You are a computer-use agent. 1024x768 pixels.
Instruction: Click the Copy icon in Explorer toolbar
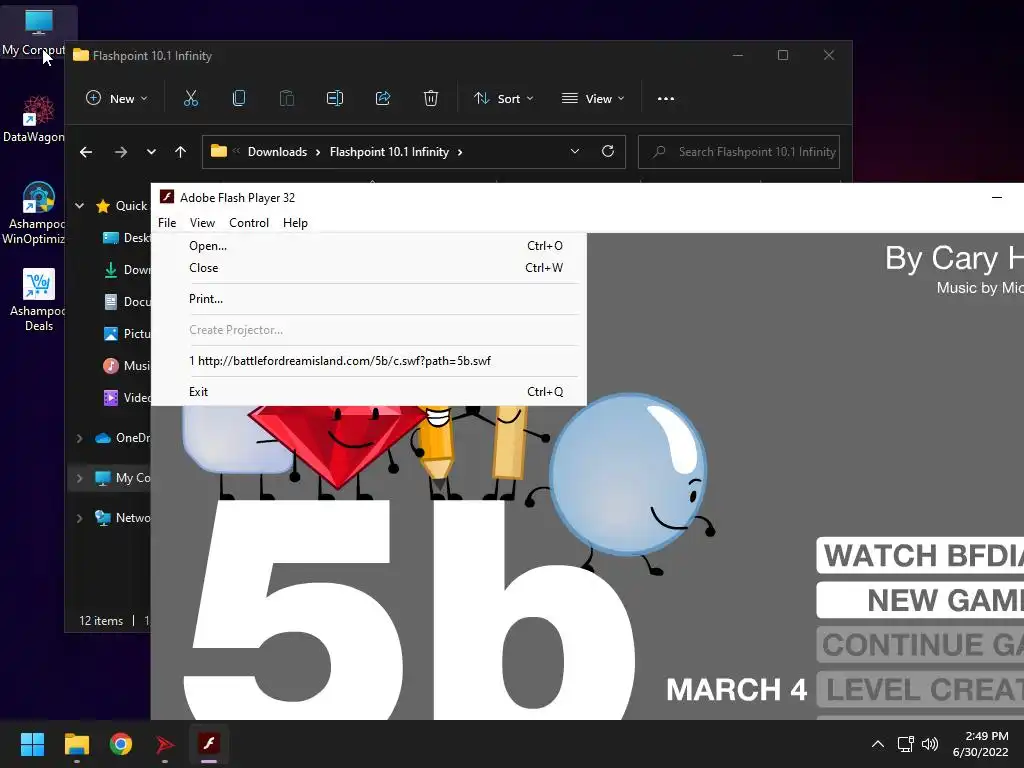[x=239, y=99]
